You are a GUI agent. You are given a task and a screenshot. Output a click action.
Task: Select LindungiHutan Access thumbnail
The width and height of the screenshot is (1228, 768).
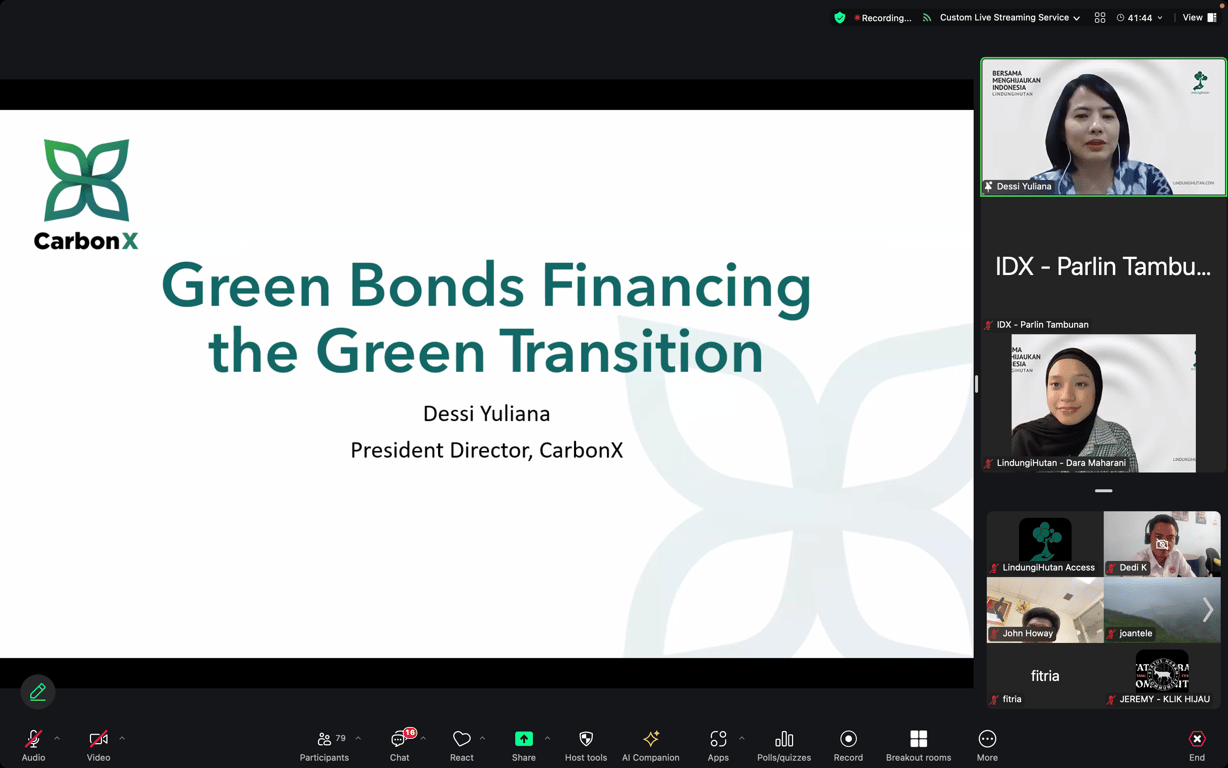coord(1045,544)
